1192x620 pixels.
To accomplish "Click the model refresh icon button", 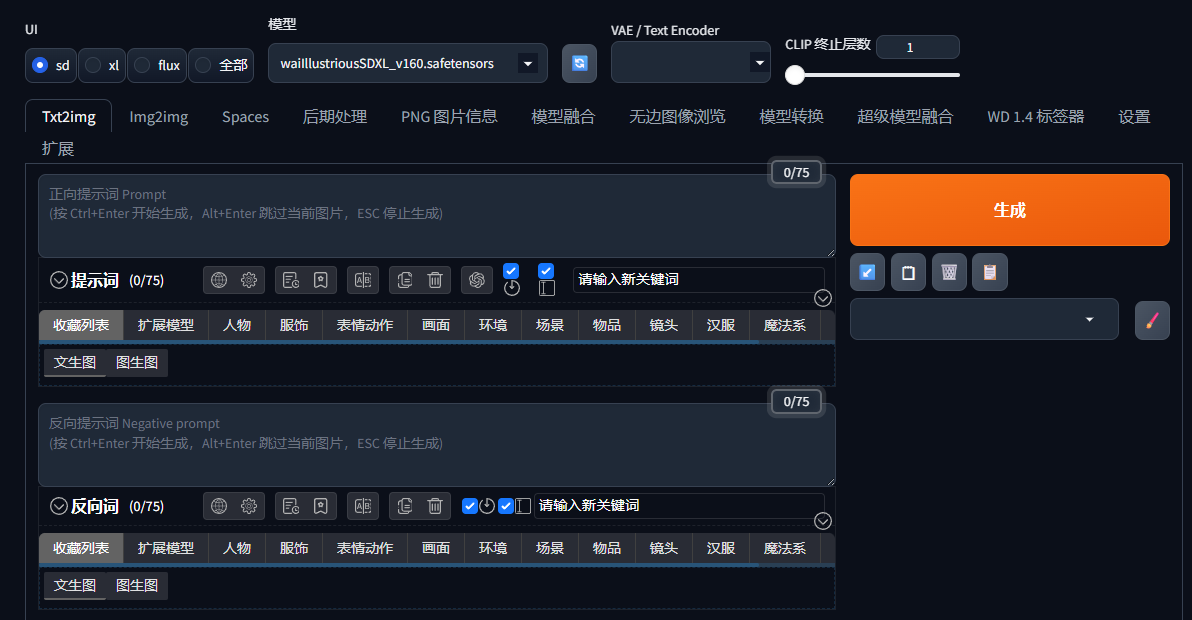I will 579,63.
